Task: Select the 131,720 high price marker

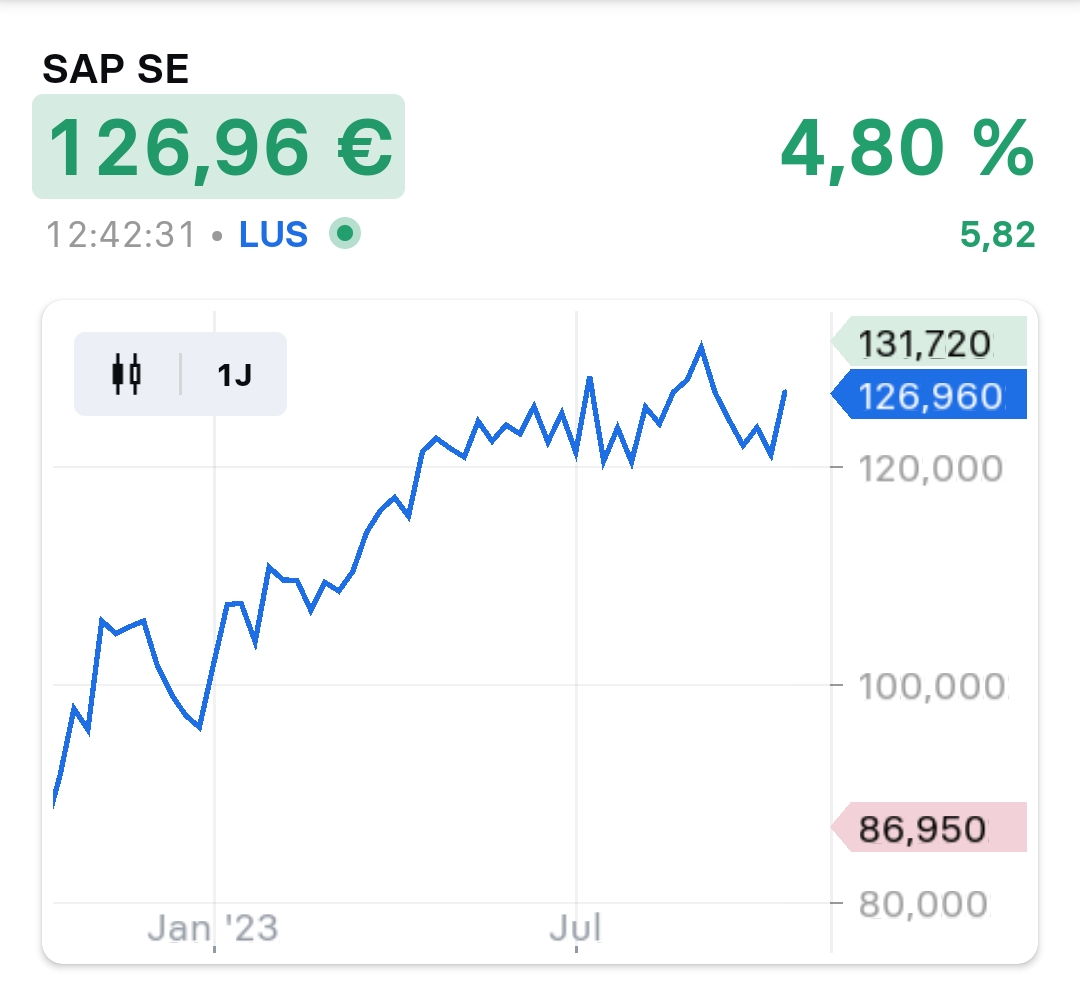Action: pos(928,343)
